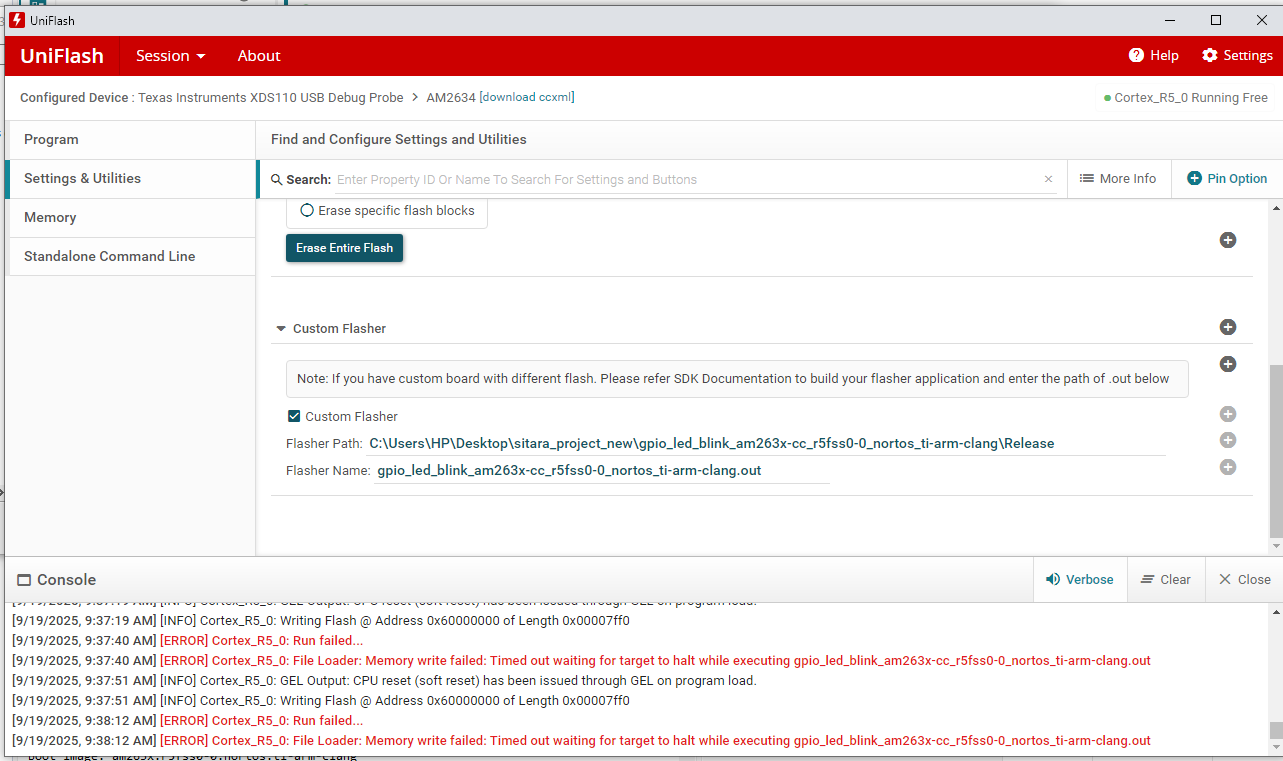Click the UniFlash lightning logo icon in the title bar
Image resolution: width=1283 pixels, height=761 pixels.
[17, 20]
